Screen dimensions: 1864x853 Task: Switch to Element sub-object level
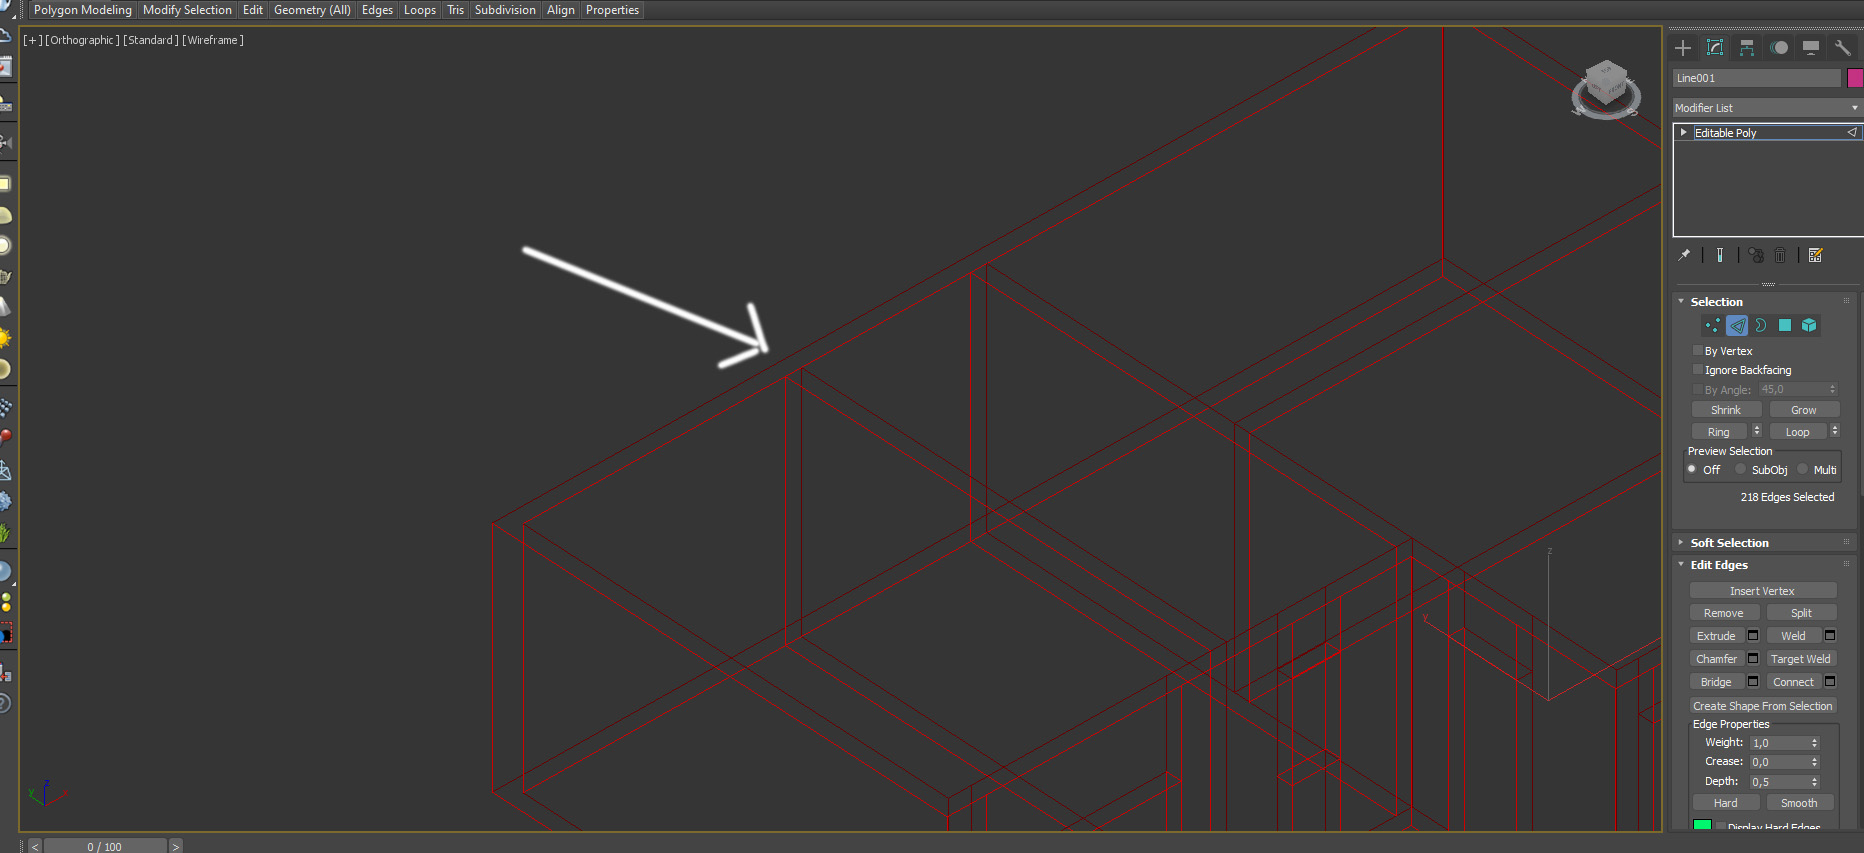pyautogui.click(x=1809, y=325)
